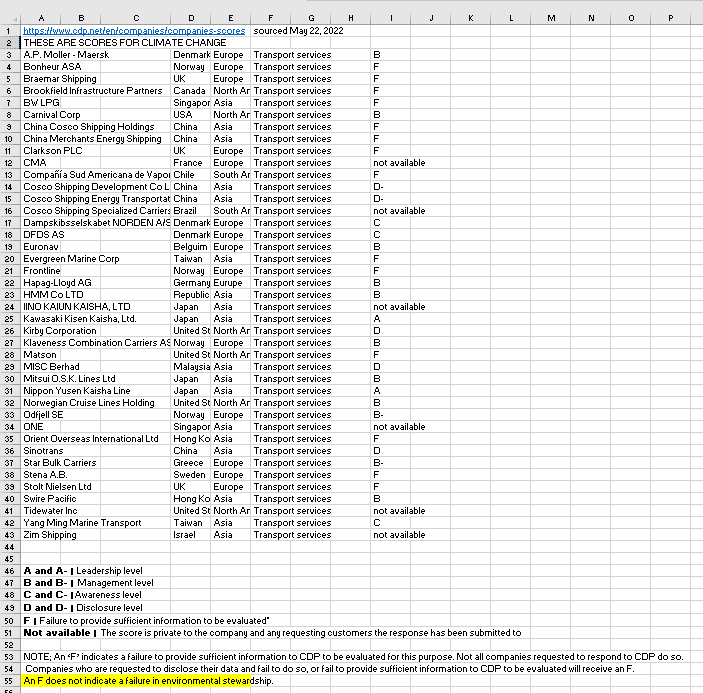Click the Evergreen Marine Corp cell

click(71, 259)
